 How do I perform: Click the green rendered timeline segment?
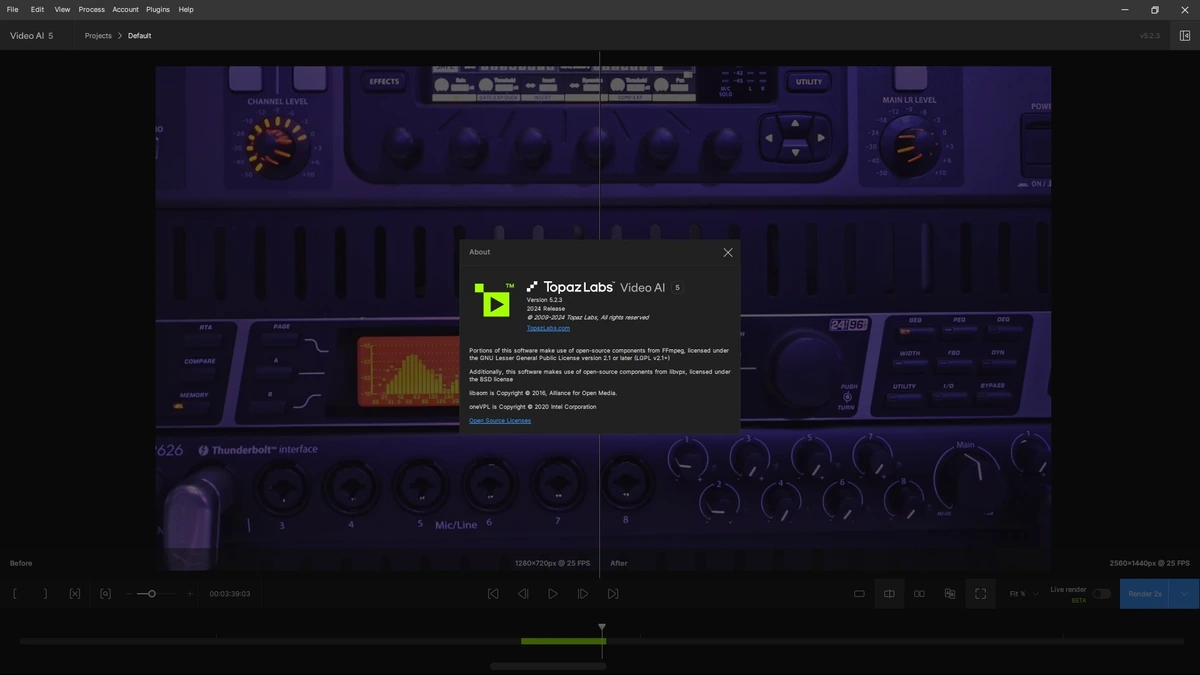coord(563,641)
